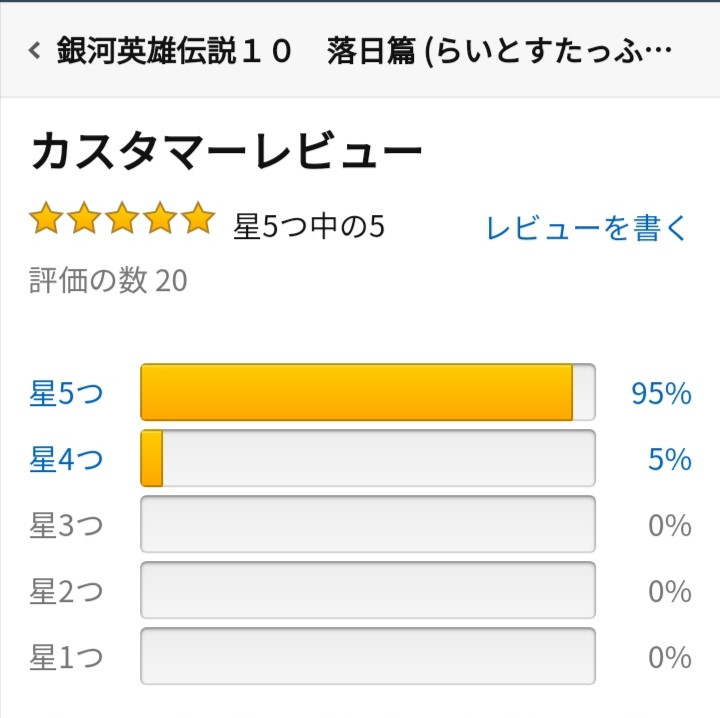Screen dimensions: 720x718
Task: Tap the 銀河英雄伝説１０ 落日篇 title
Action: (365, 51)
